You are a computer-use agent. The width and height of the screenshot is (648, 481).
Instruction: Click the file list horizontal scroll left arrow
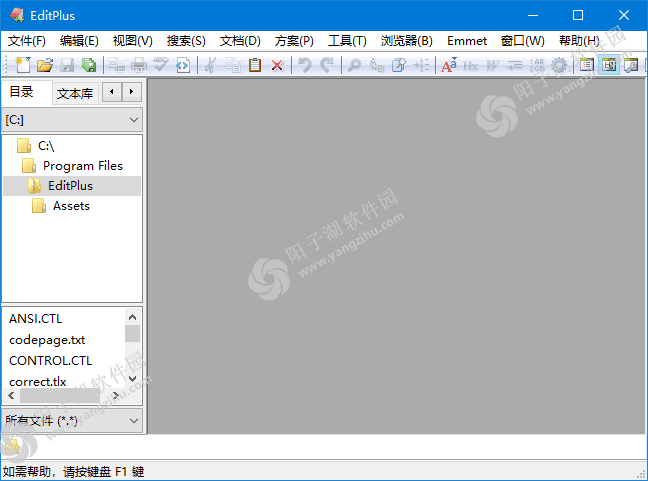pyautogui.click(x=11, y=395)
